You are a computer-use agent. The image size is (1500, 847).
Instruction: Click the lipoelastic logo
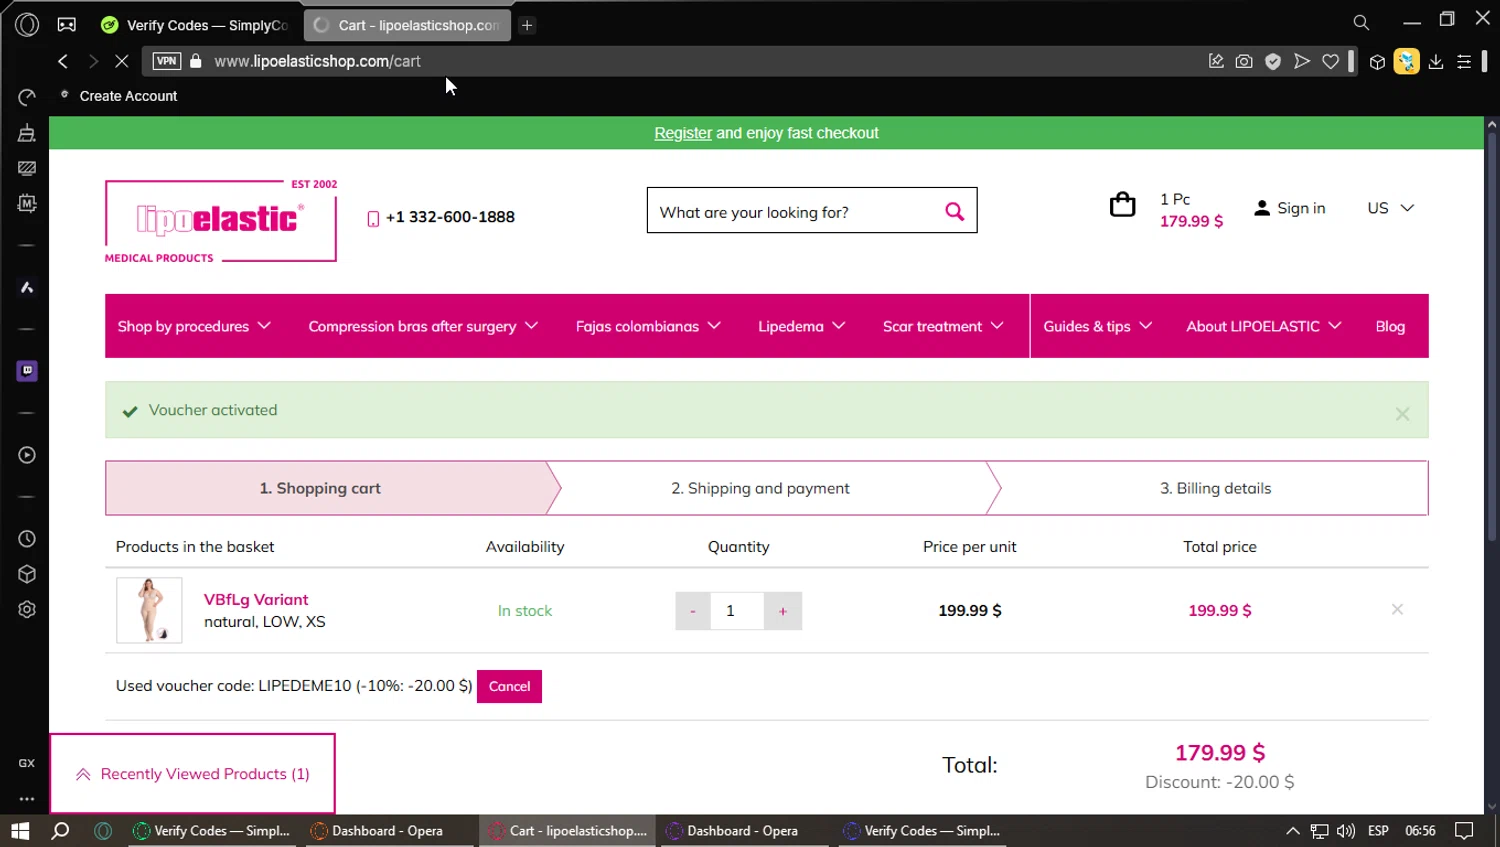point(221,221)
